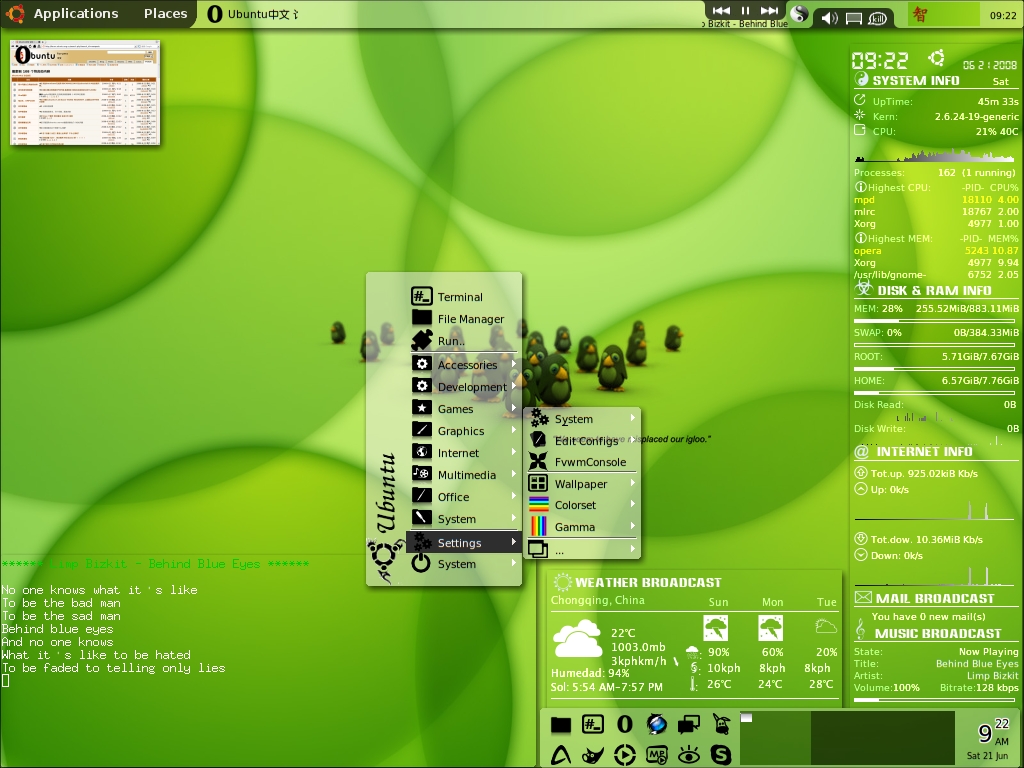Skip to next track in the top panel
This screenshot has height=768, width=1024.
point(769,10)
